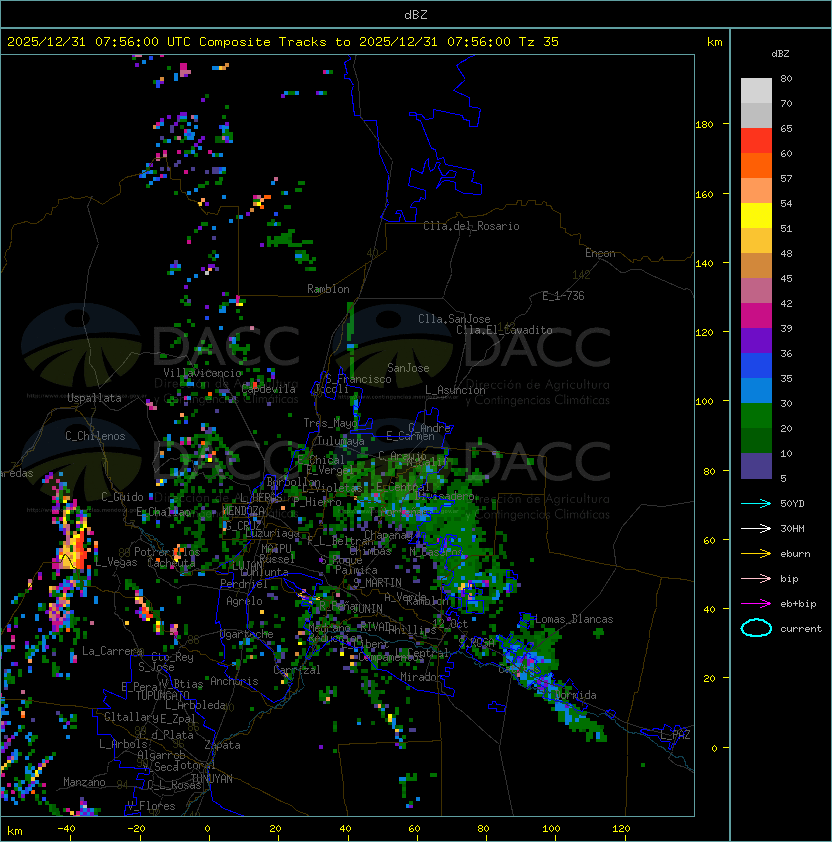Click the cyan 'current' ellipse symbol

point(756,628)
